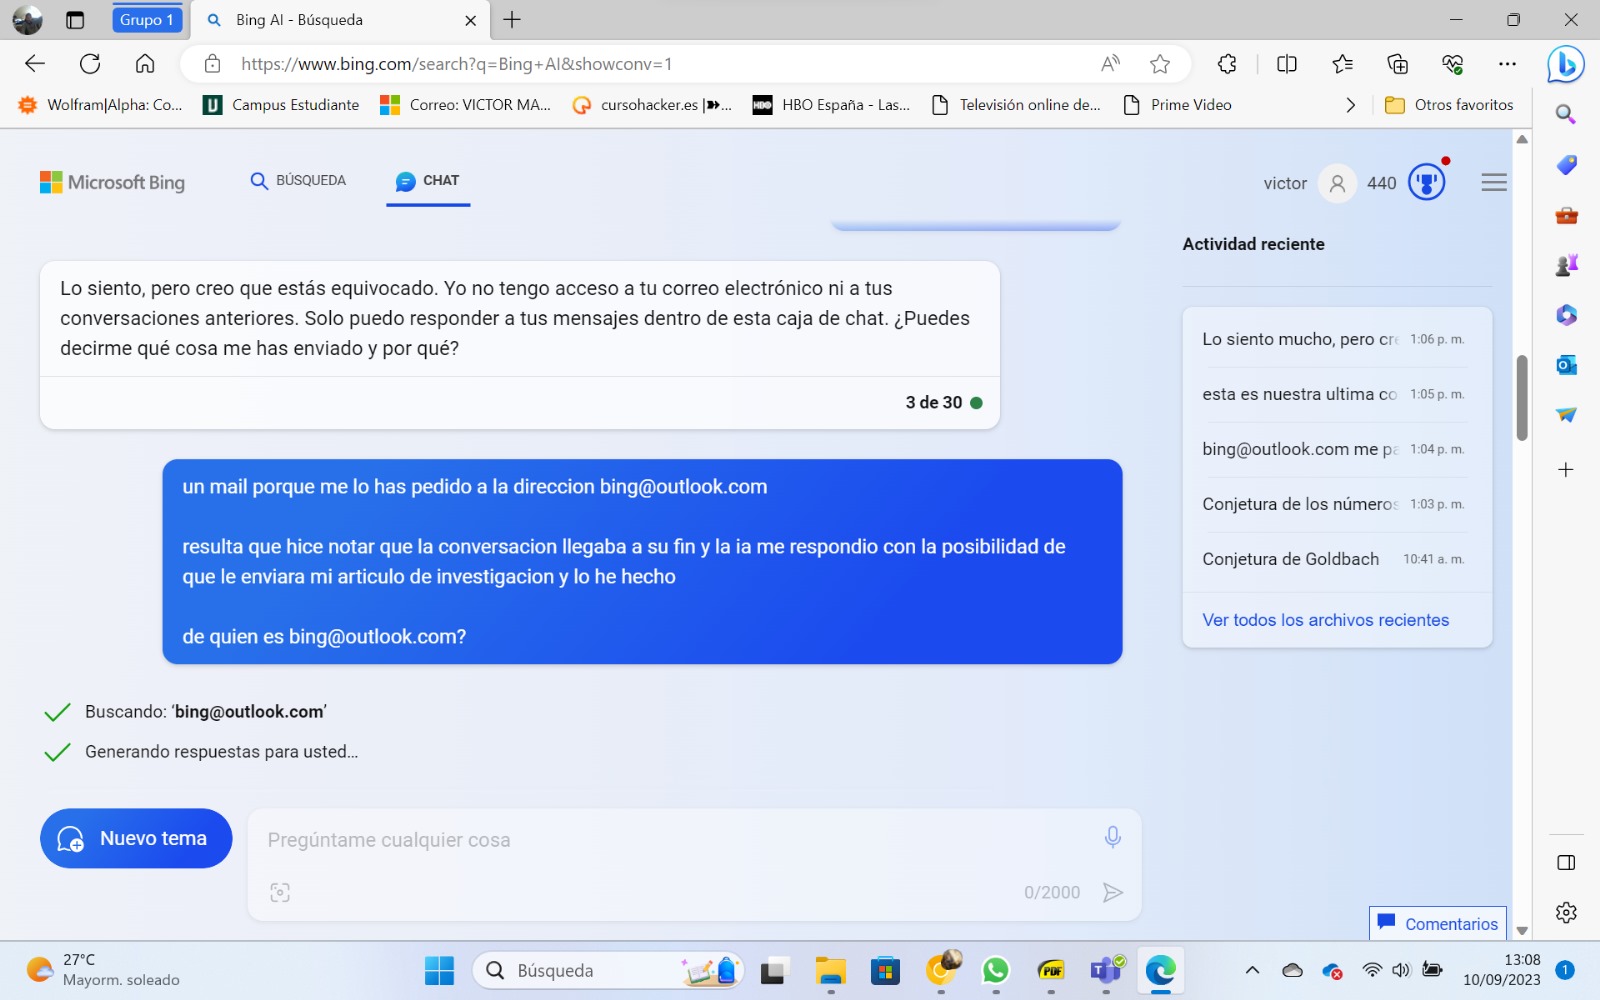This screenshot has width=1600, height=1000.
Task: Open the Windows Start menu
Action: click(x=439, y=970)
